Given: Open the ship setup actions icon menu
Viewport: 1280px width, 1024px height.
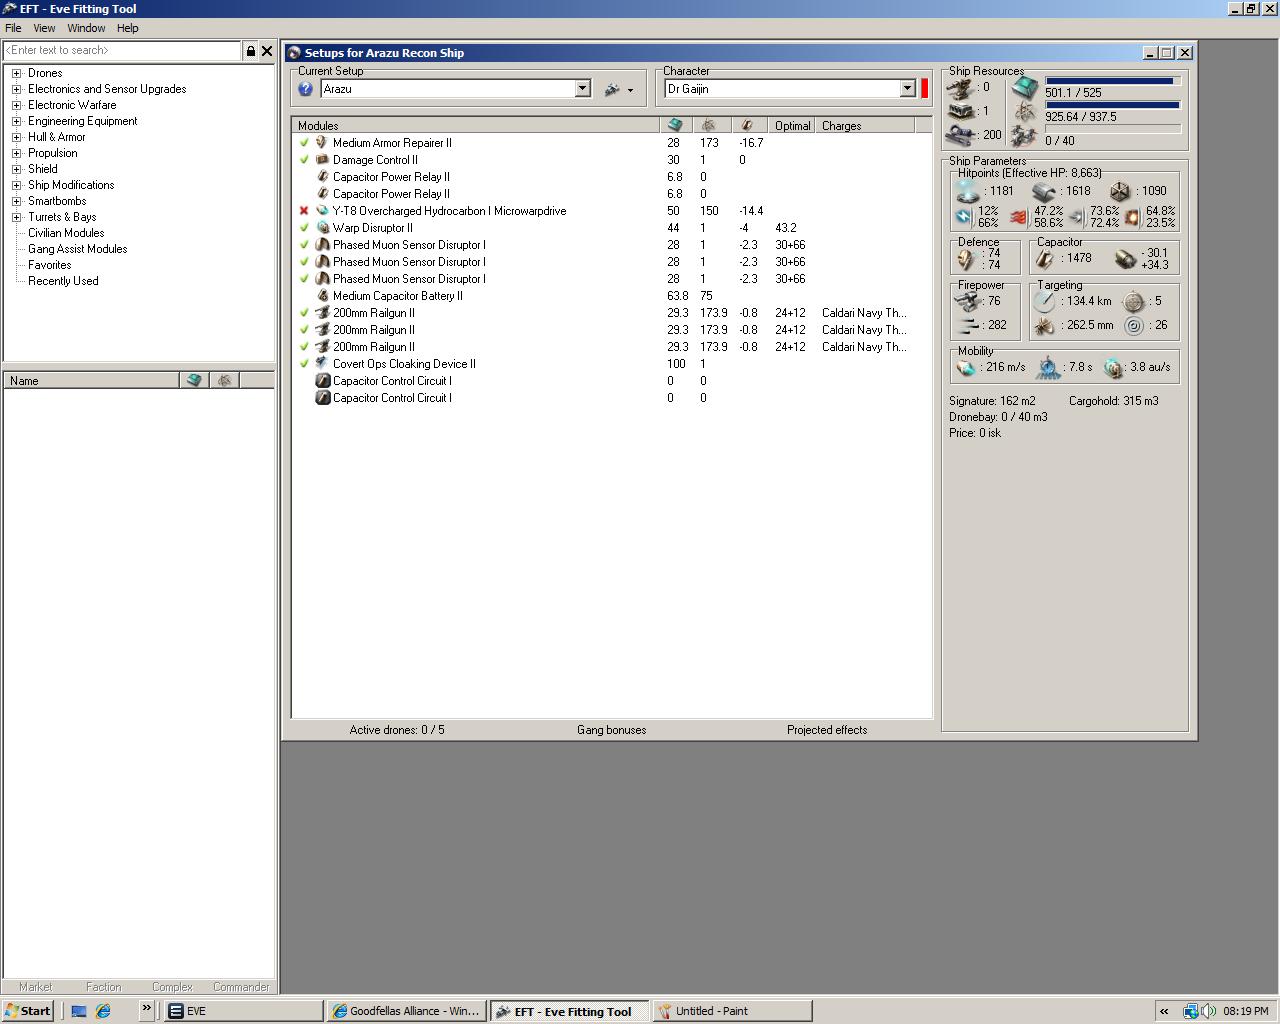Looking at the screenshot, I should pyautogui.click(x=618, y=89).
